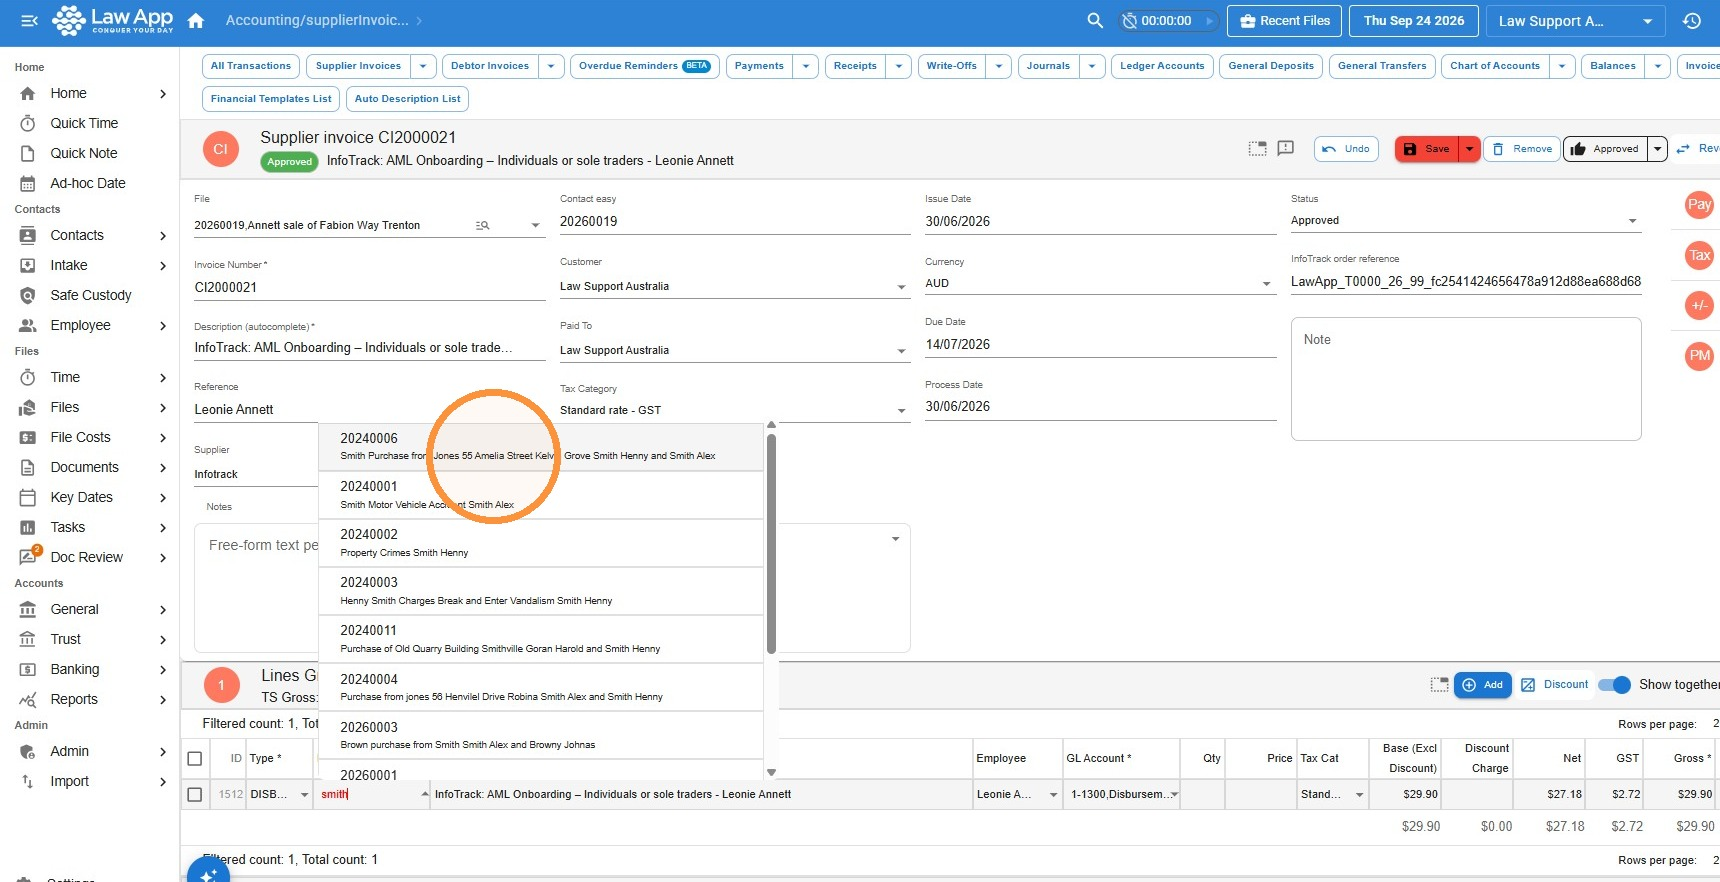Open the All Transactions tab

(251, 66)
